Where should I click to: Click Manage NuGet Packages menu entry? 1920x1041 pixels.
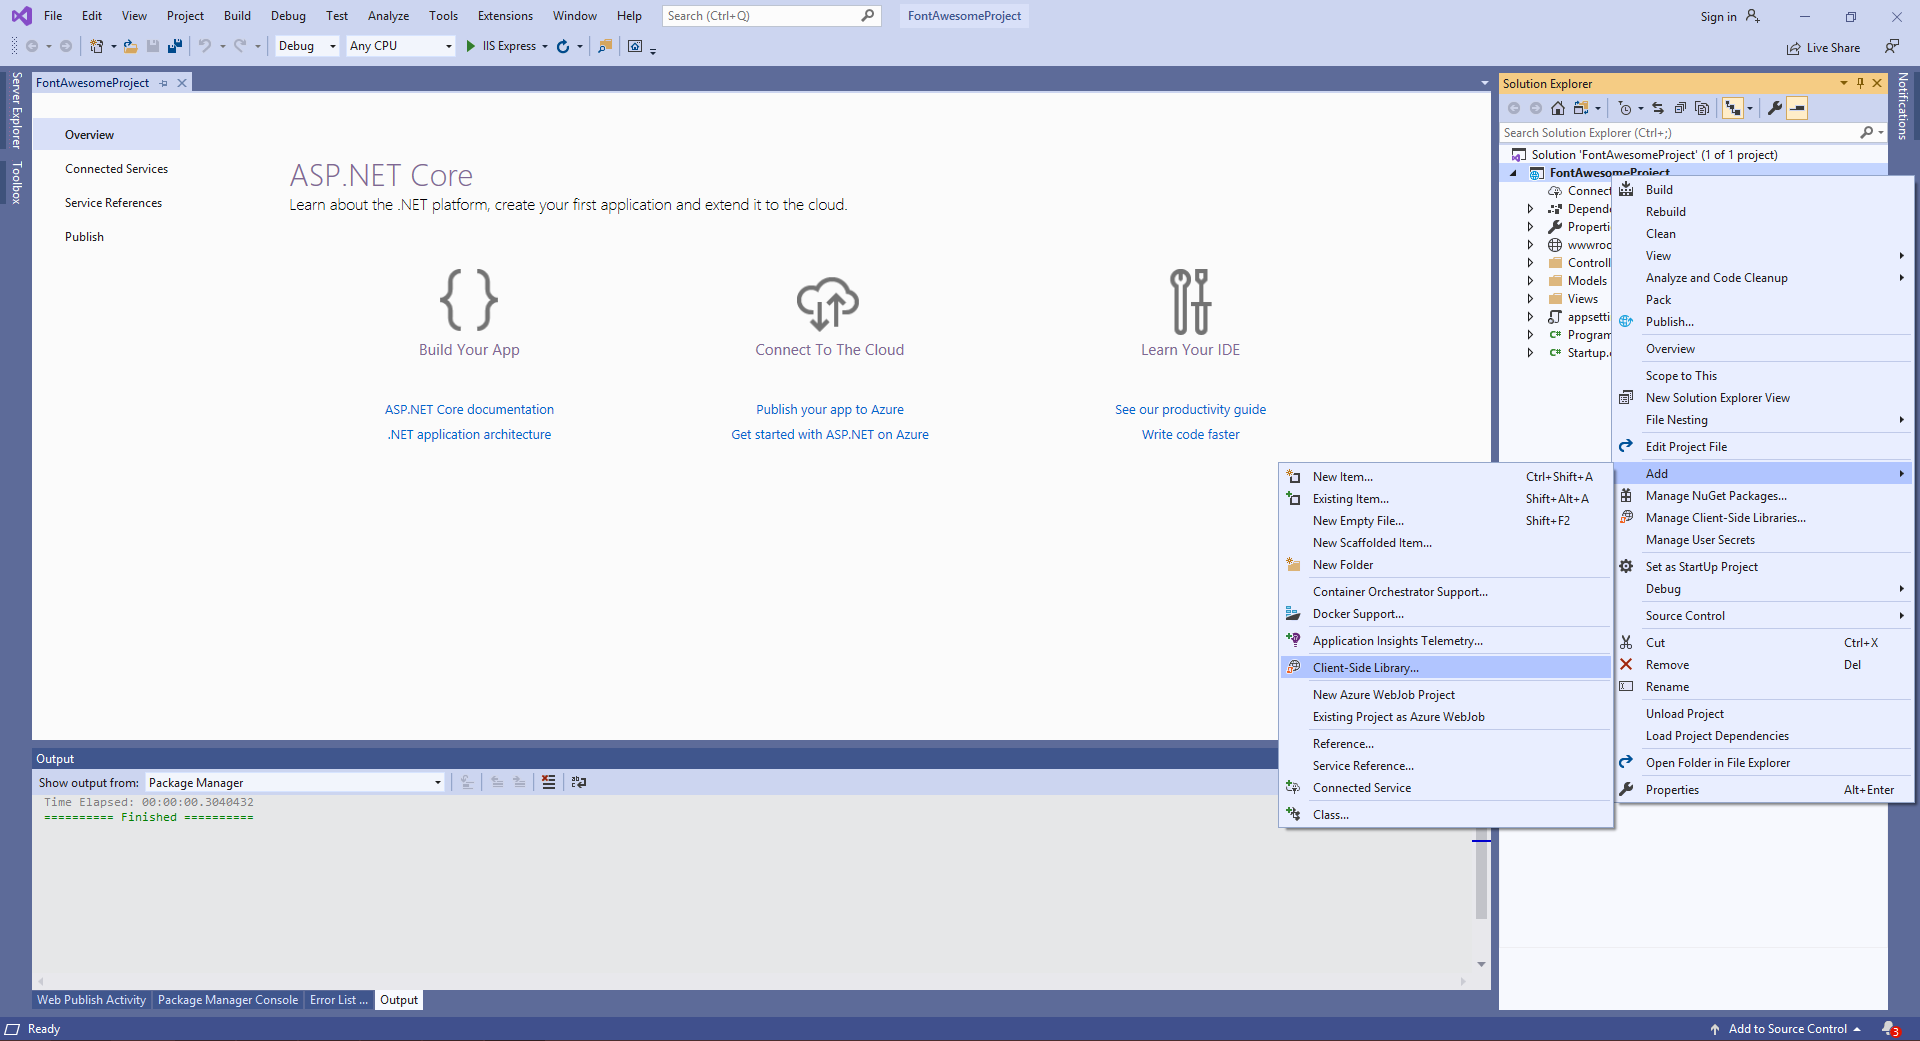pyautogui.click(x=1764, y=496)
